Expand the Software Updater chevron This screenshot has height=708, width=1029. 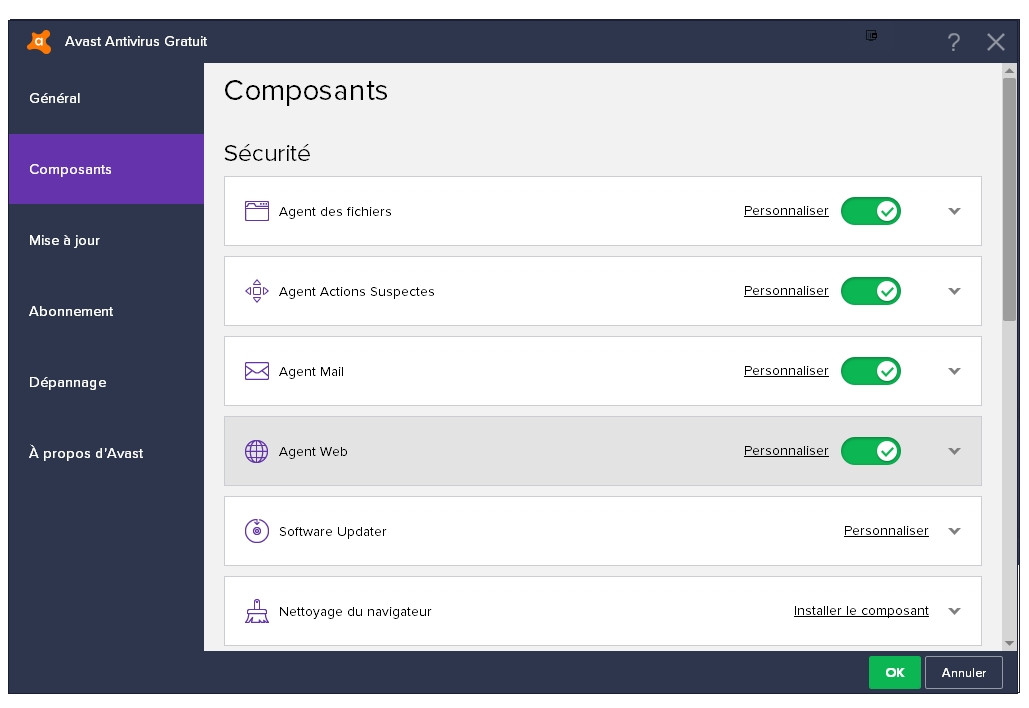point(955,531)
